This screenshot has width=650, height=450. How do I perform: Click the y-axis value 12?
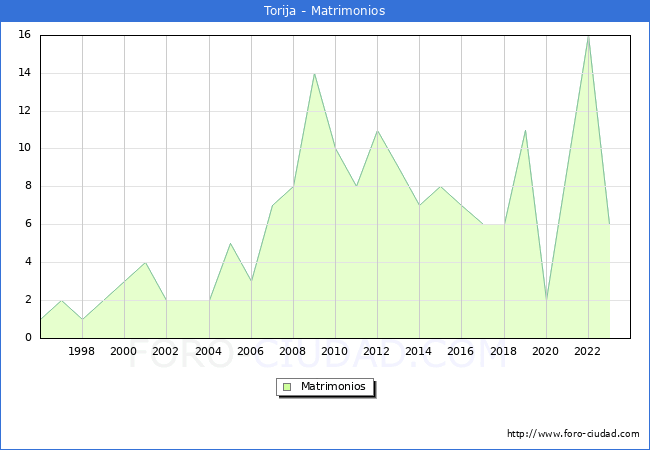(25, 111)
